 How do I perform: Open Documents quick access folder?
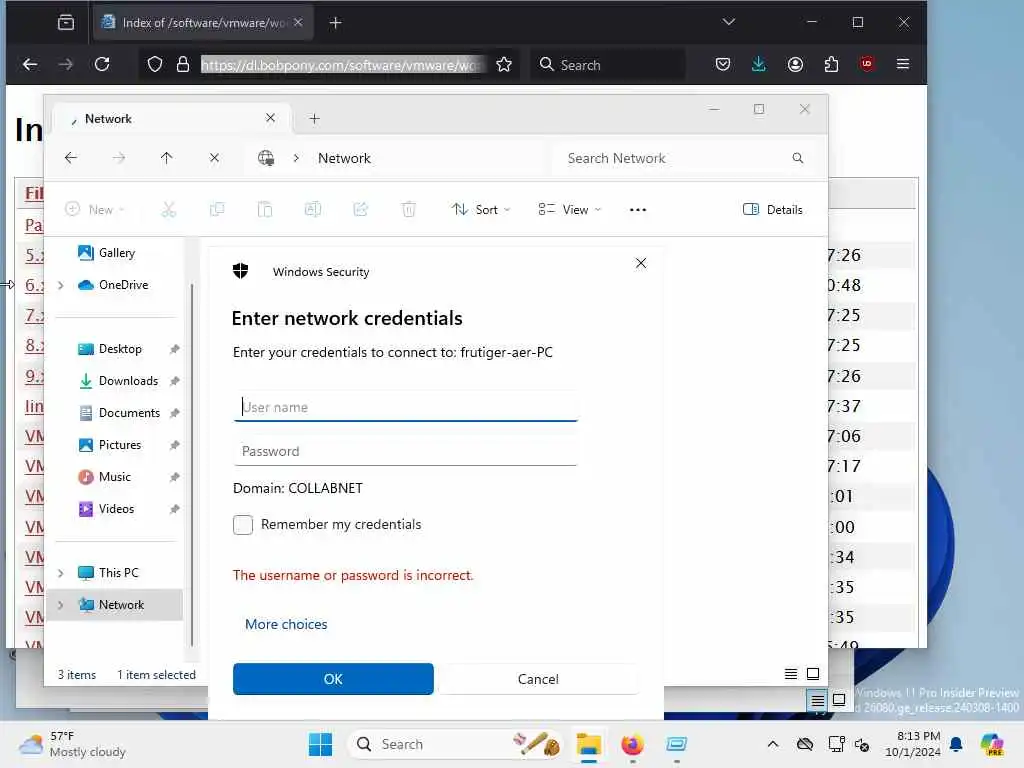click(129, 413)
